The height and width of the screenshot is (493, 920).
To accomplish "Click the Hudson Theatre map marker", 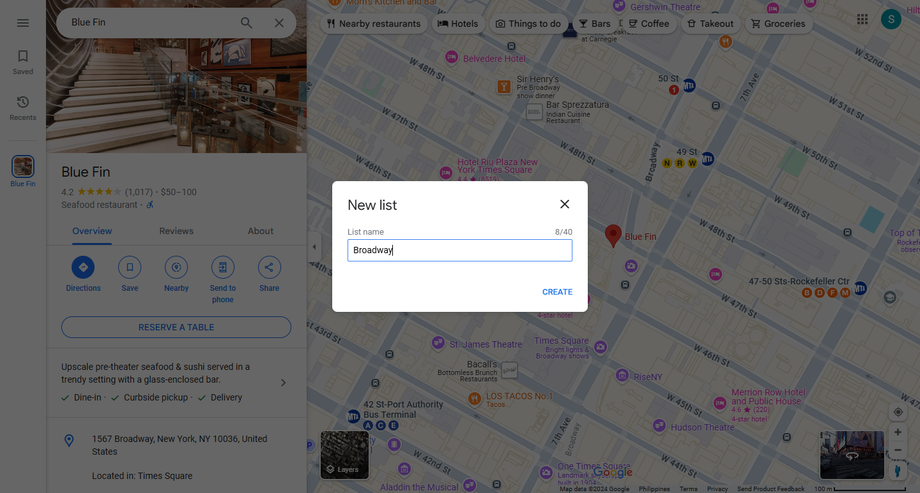I will pos(659,426).
